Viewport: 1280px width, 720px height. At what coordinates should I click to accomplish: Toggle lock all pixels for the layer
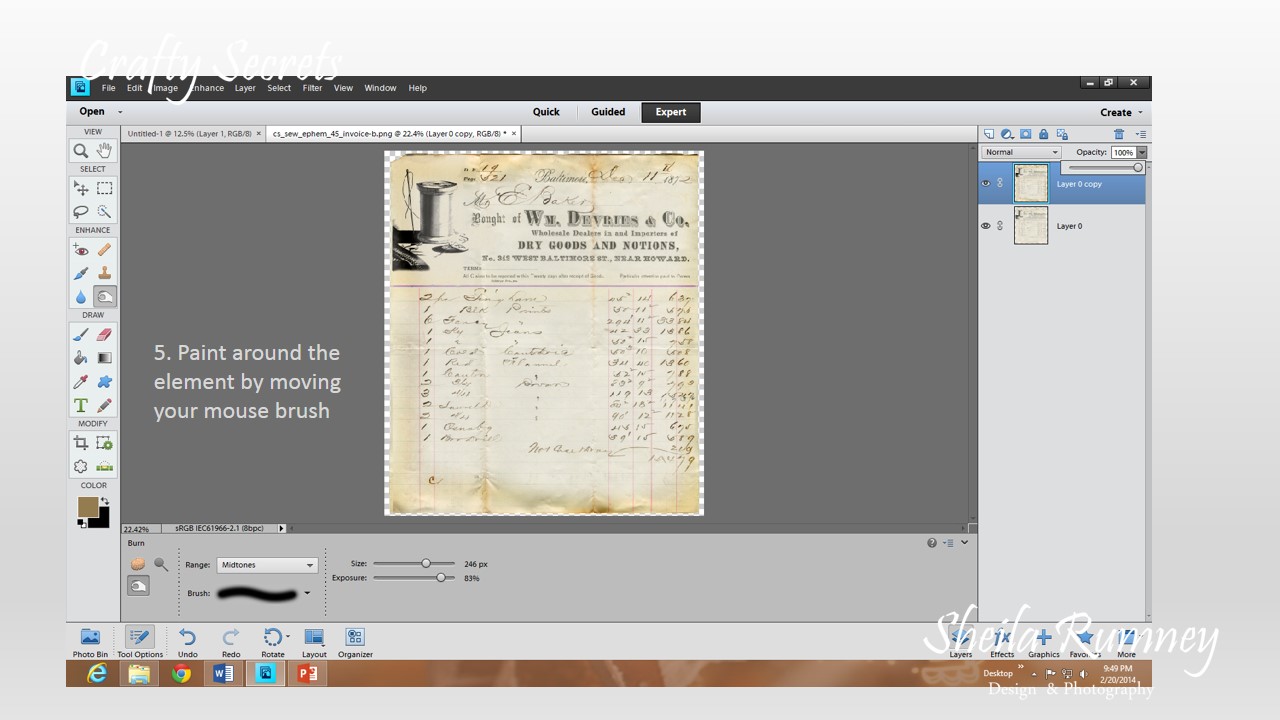(x=1044, y=134)
